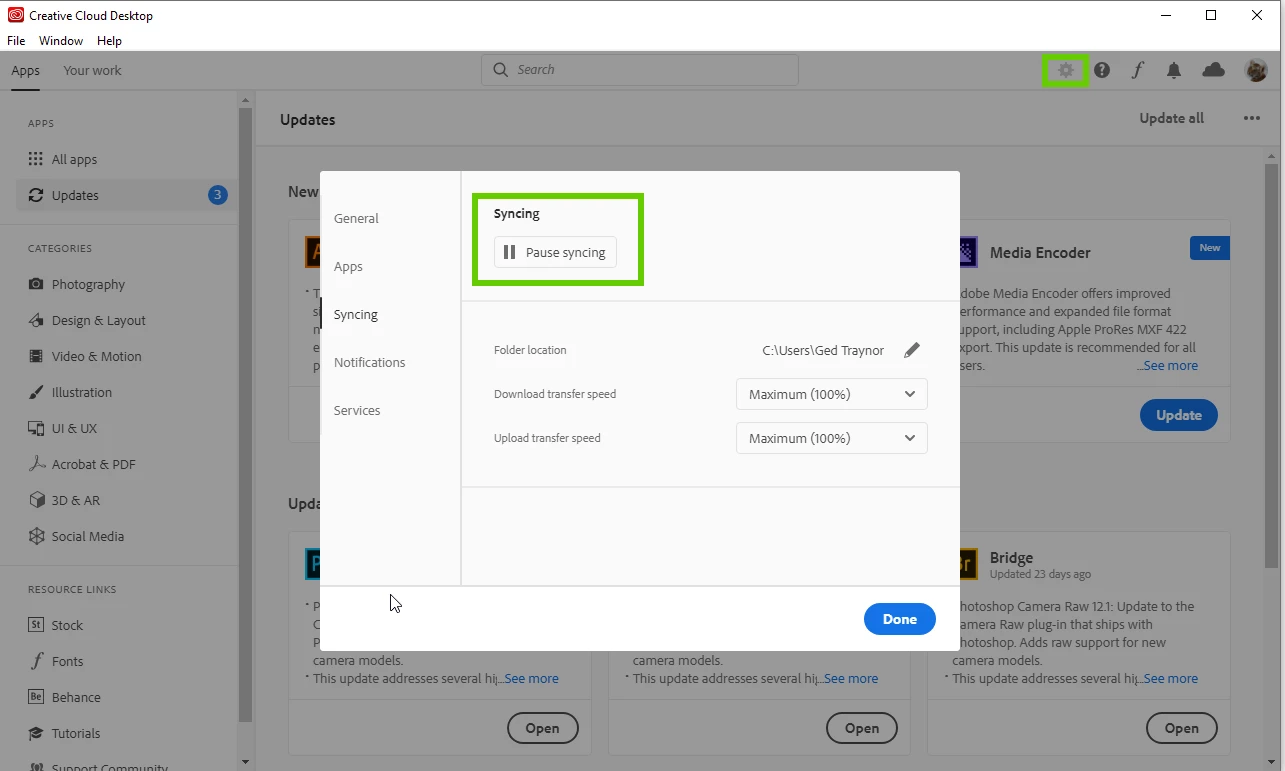
Task: Click the Done button
Action: [x=900, y=619]
